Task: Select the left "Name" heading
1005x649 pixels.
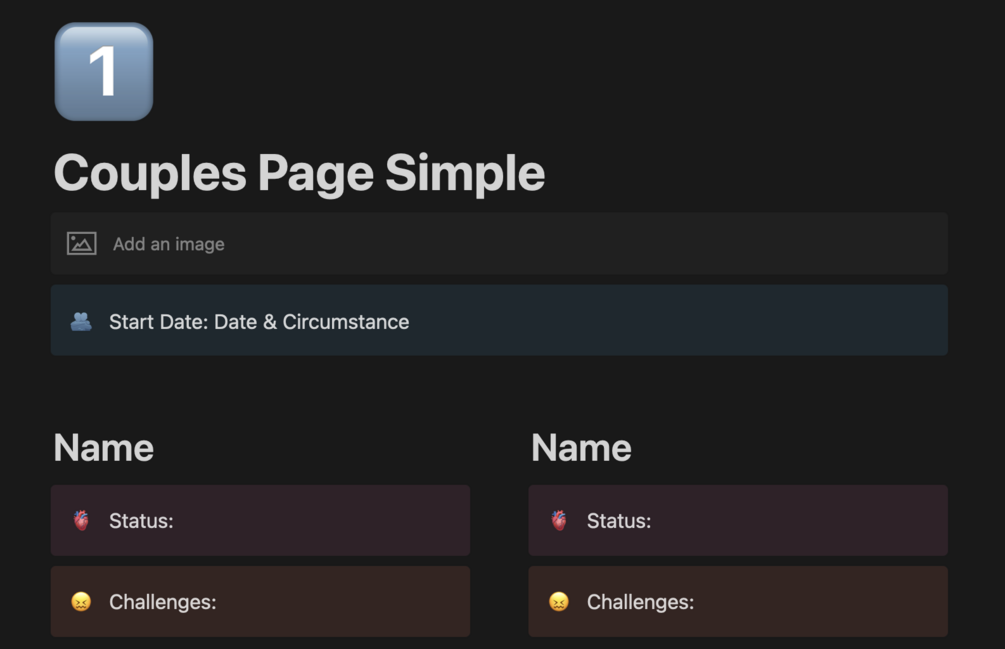Action: pyautogui.click(x=104, y=448)
